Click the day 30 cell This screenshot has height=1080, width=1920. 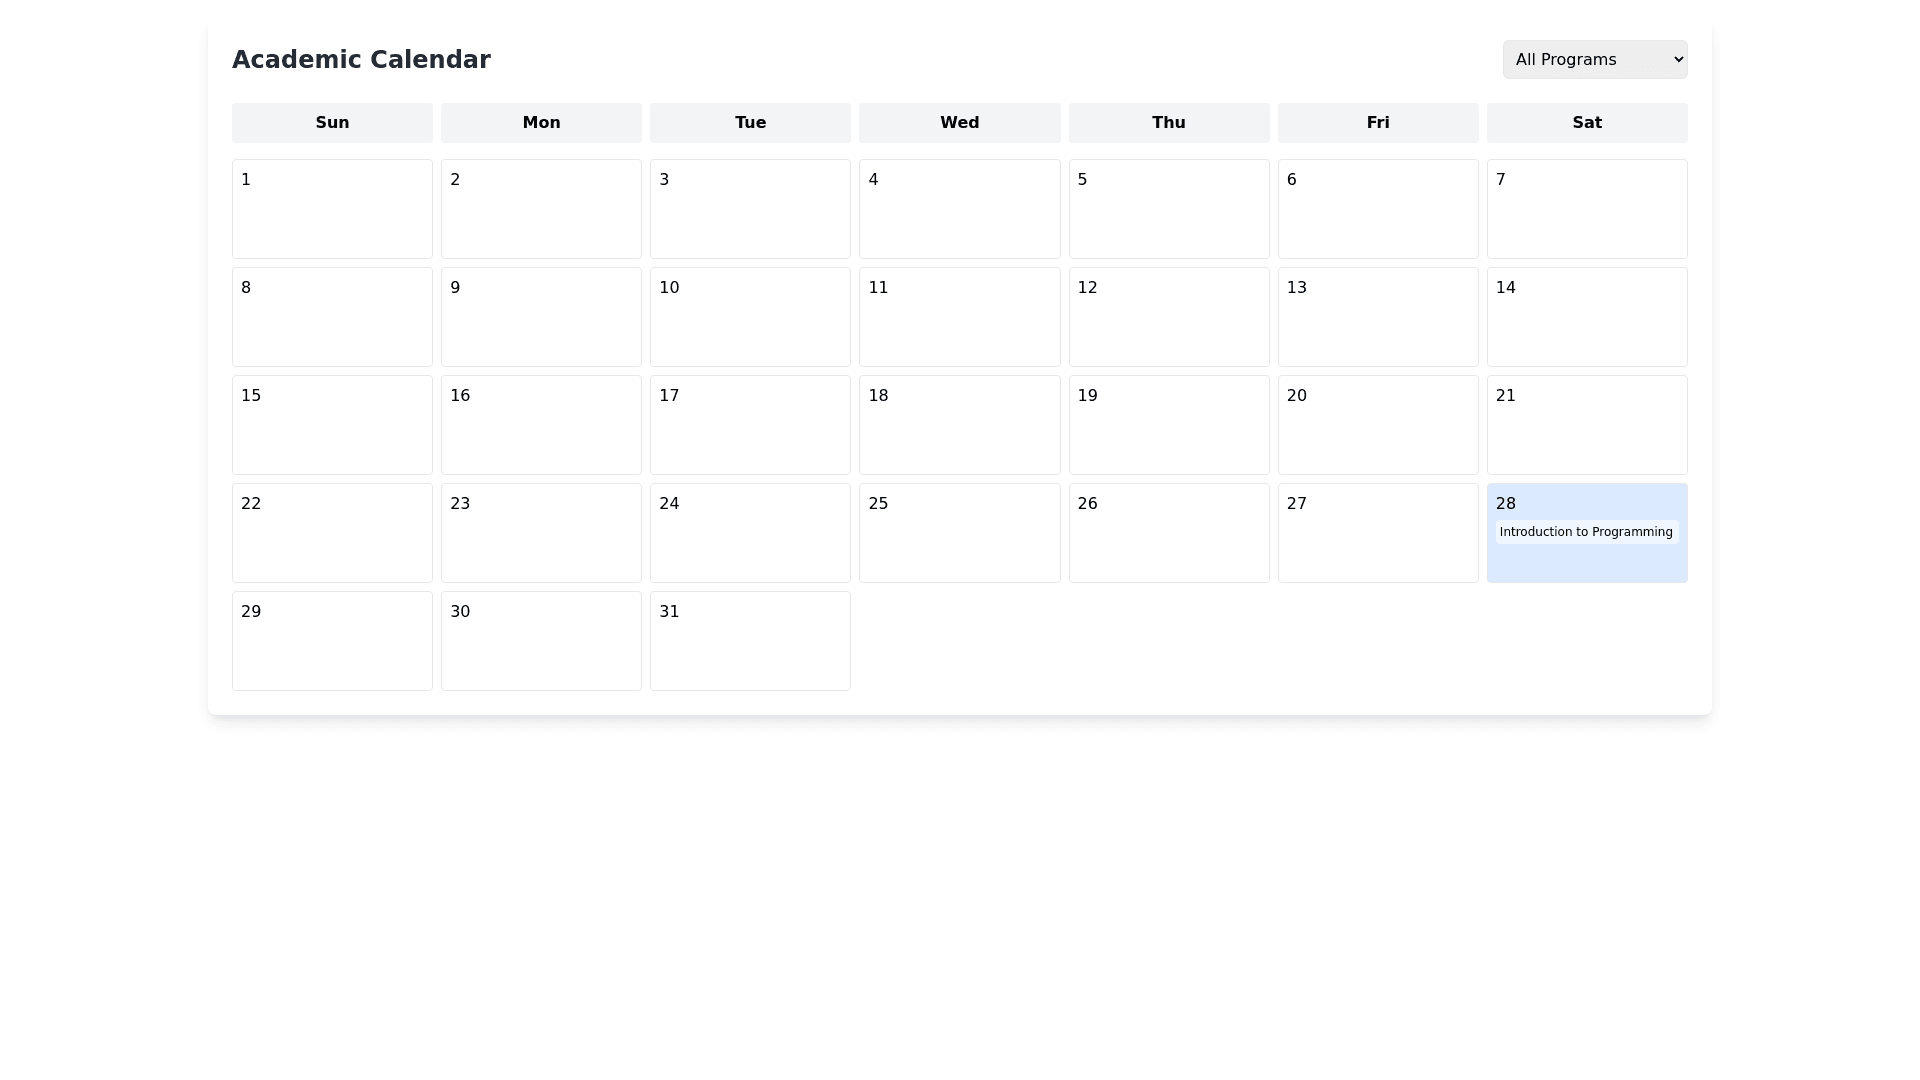point(541,641)
